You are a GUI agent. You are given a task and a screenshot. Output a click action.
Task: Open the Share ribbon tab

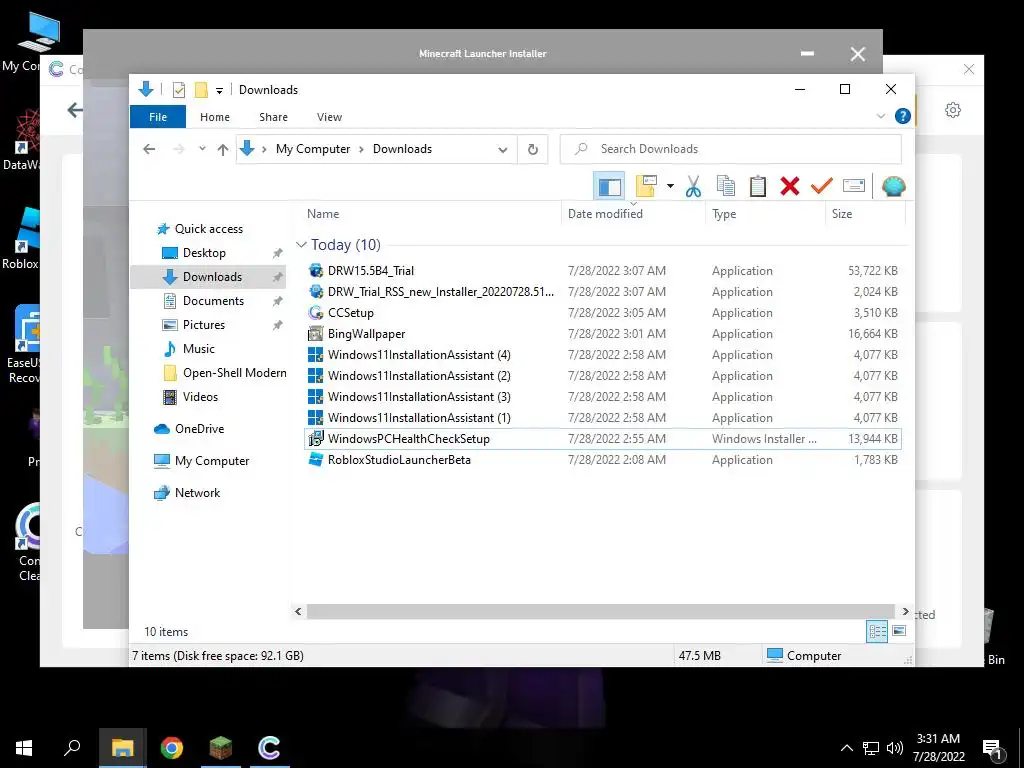click(x=273, y=117)
